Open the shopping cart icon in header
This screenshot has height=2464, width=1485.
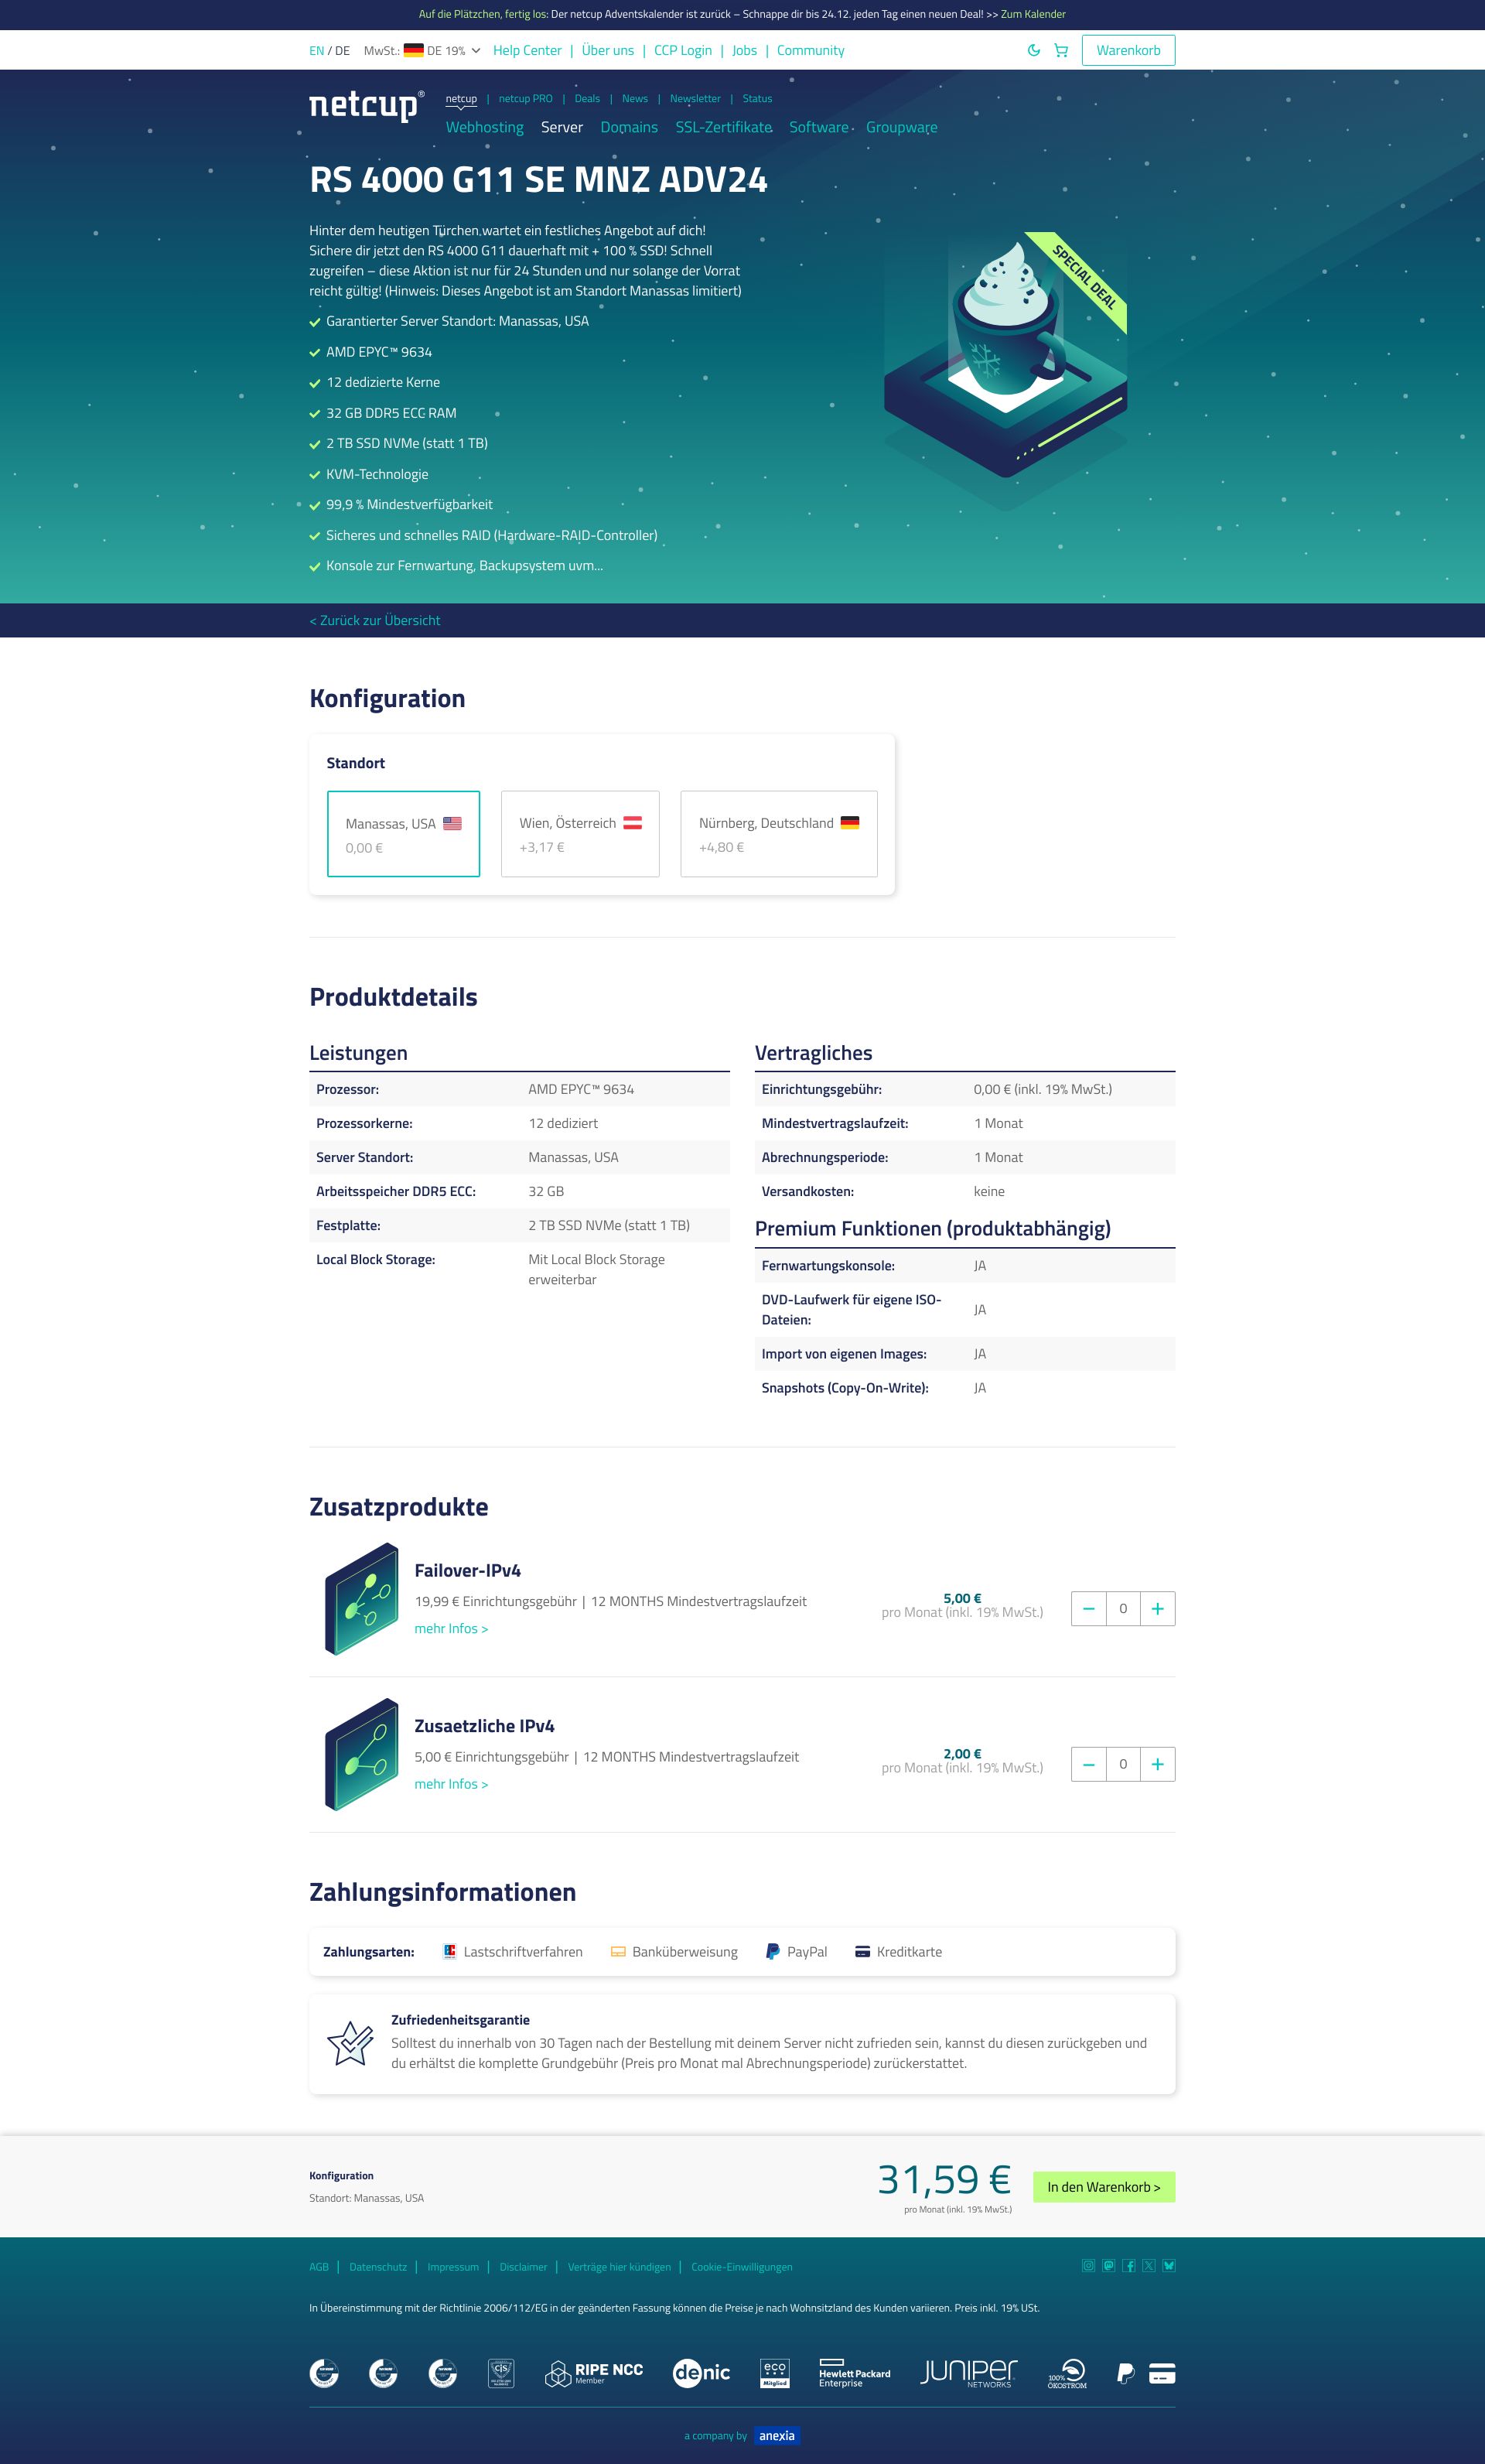pos(1061,50)
